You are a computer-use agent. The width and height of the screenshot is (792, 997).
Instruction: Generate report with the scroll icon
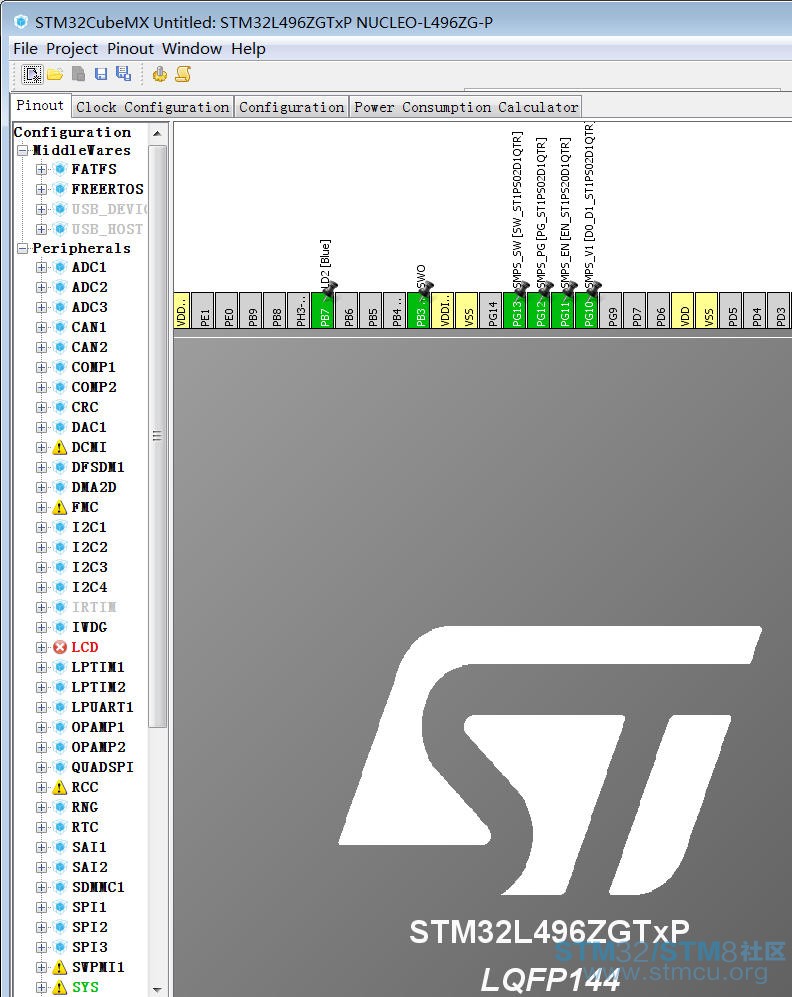coord(183,74)
